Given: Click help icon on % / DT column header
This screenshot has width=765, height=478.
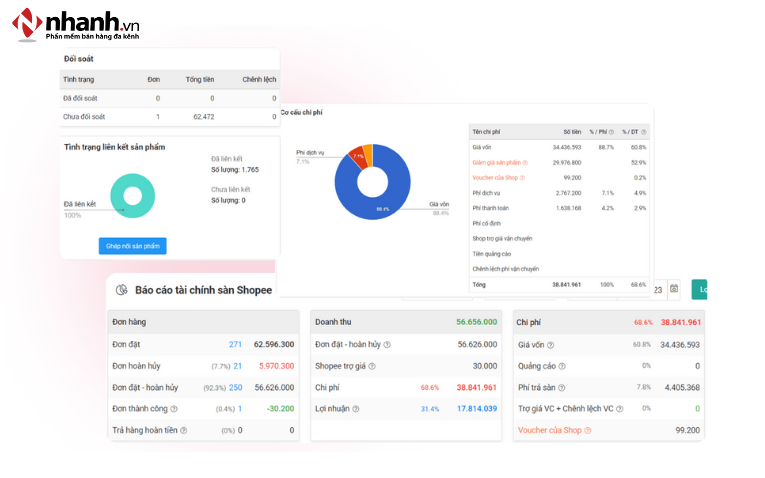Looking at the screenshot, I should 643,132.
